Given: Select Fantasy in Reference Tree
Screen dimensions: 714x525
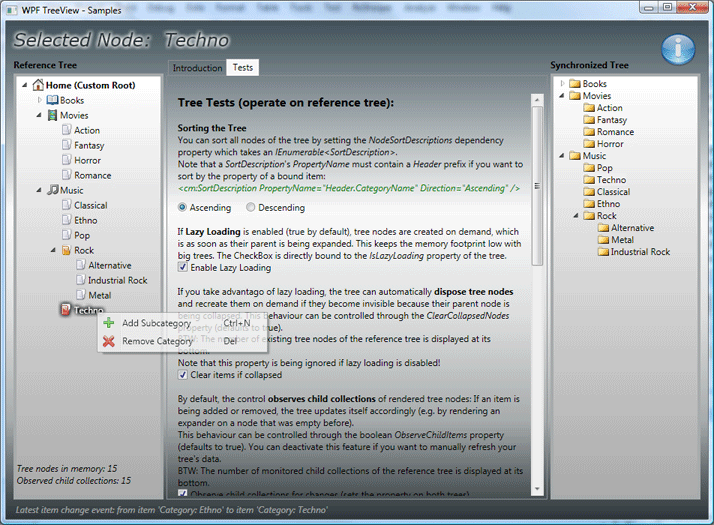Looking at the screenshot, I should coord(89,145).
